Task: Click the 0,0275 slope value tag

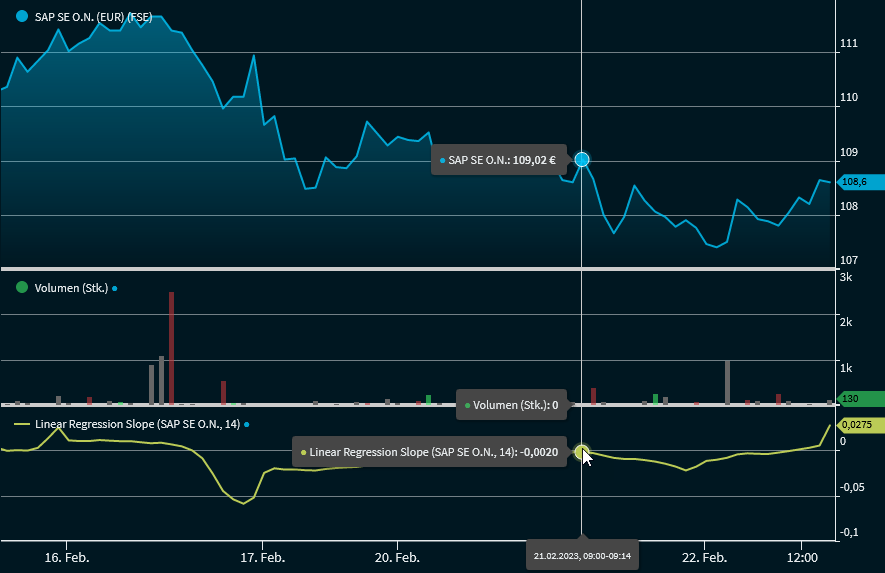Action: [x=860, y=425]
